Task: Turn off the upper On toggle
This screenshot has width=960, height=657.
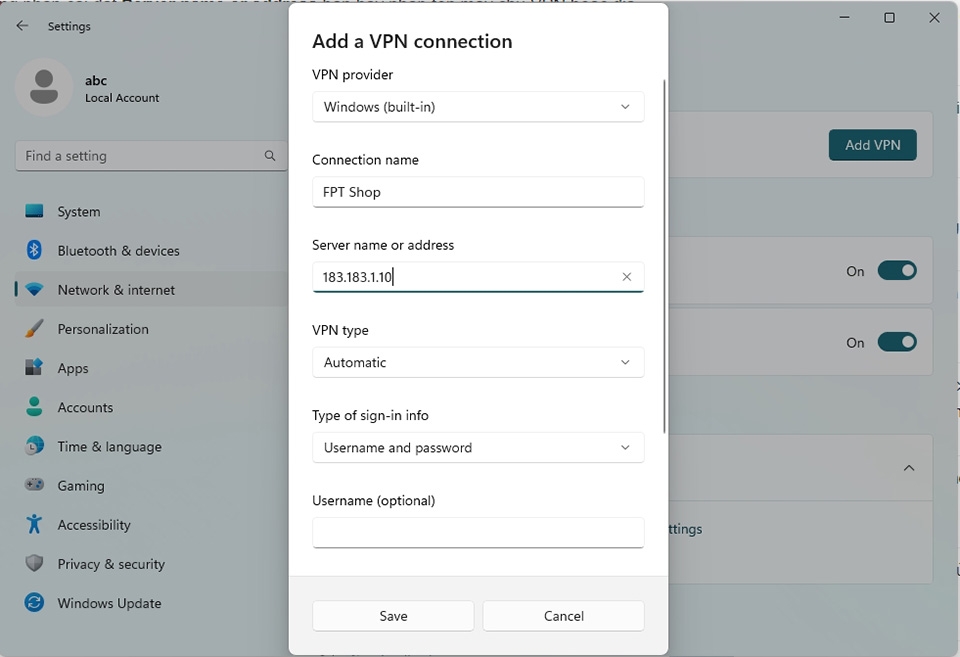Action: (897, 270)
